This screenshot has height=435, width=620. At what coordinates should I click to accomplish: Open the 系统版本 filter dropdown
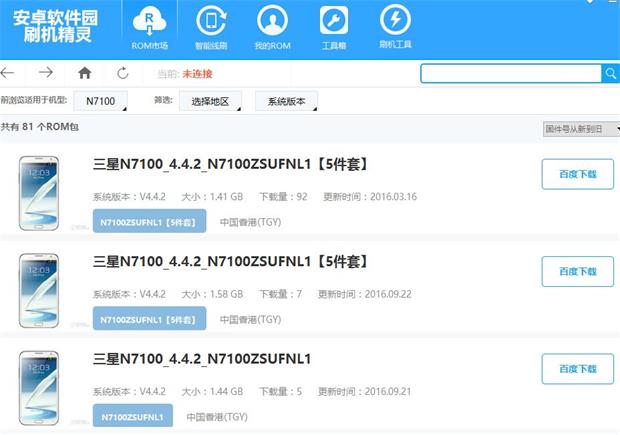(287, 102)
